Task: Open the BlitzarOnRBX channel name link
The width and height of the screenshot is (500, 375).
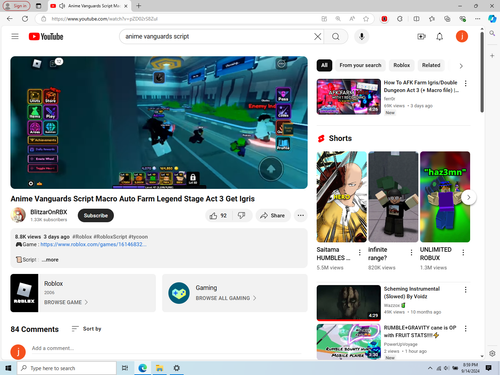Action: click(49, 212)
